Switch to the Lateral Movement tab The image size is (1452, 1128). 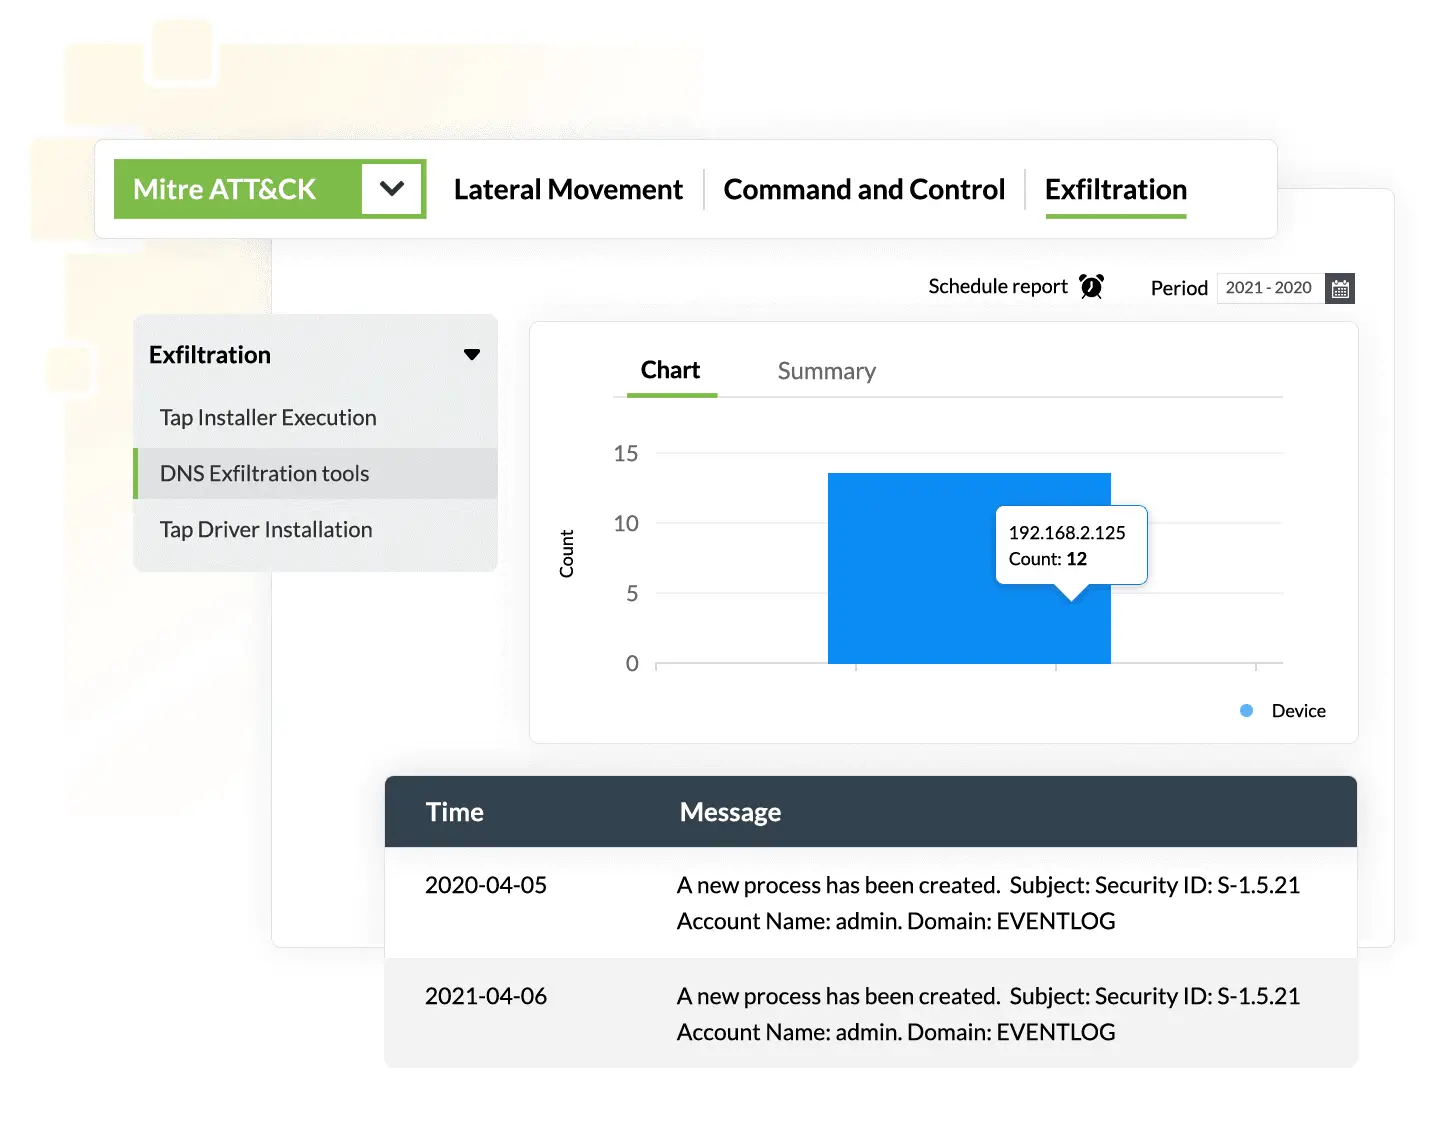pos(568,189)
